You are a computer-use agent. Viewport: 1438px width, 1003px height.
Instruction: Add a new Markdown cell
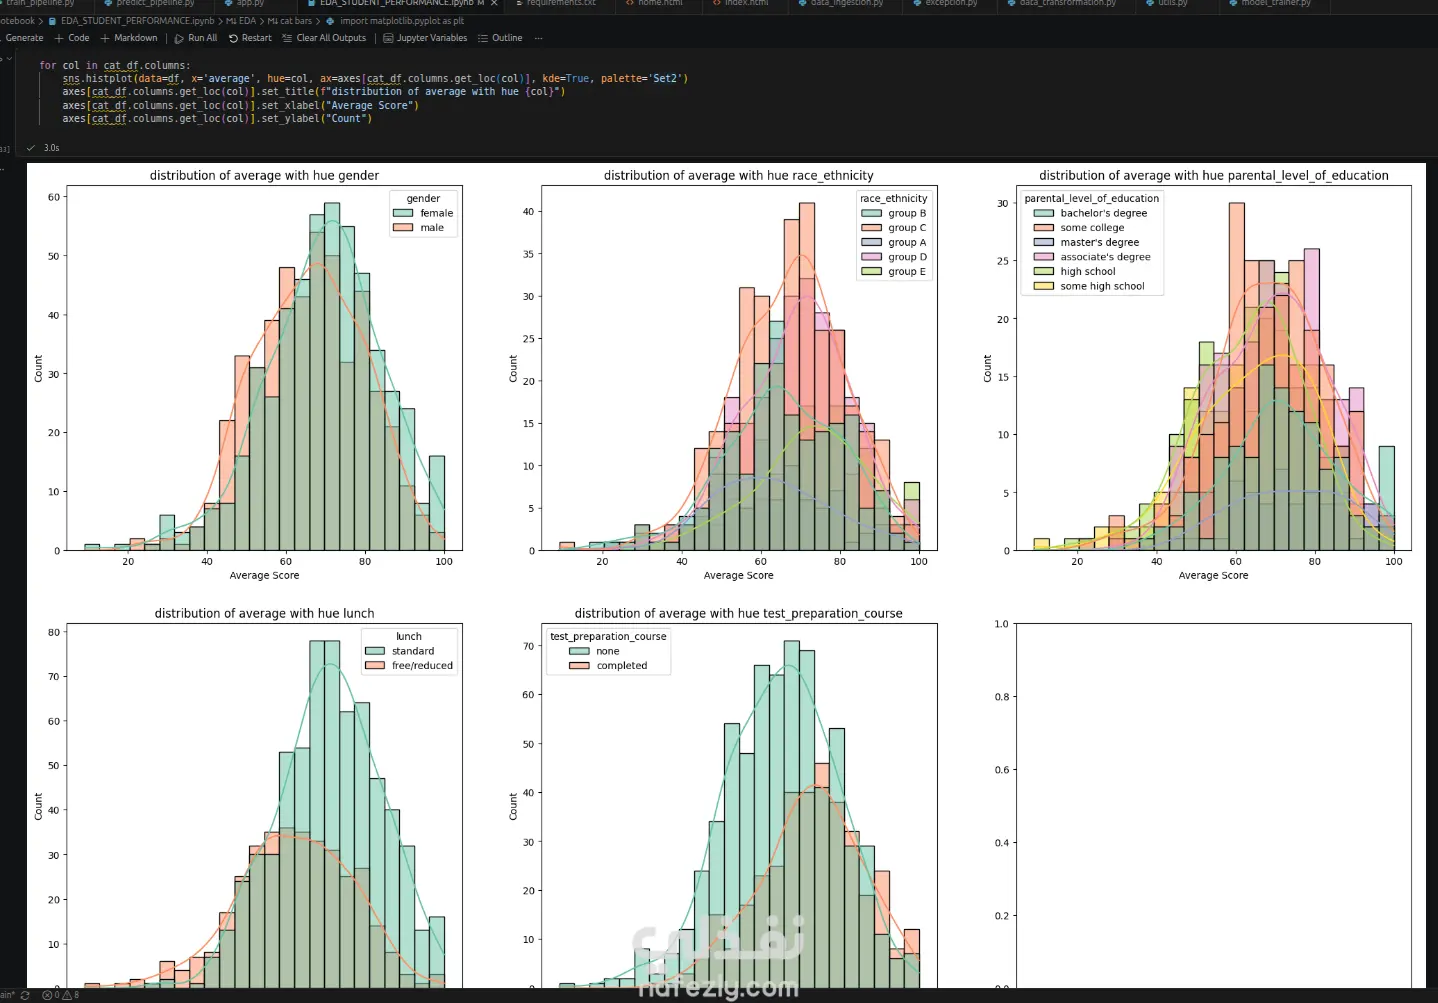click(129, 38)
